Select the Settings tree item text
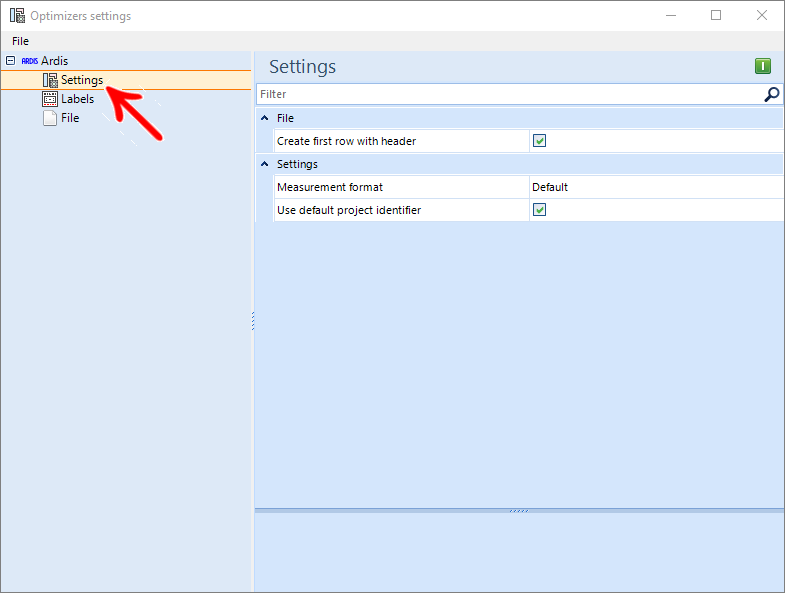Image resolution: width=785 pixels, height=593 pixels. click(82, 80)
